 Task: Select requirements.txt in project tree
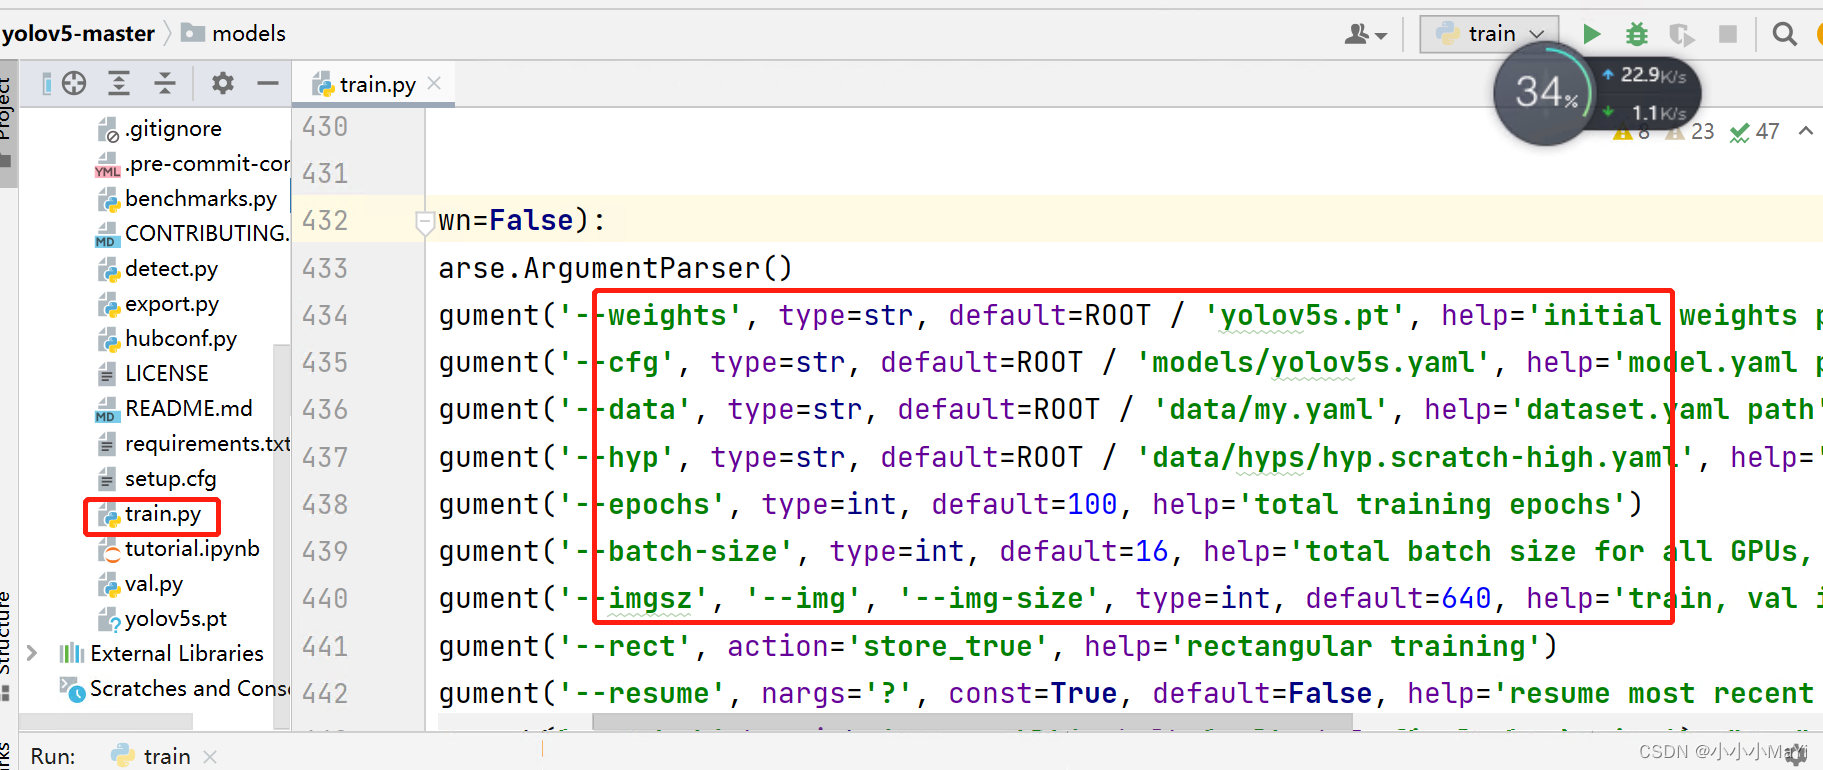coord(194,444)
